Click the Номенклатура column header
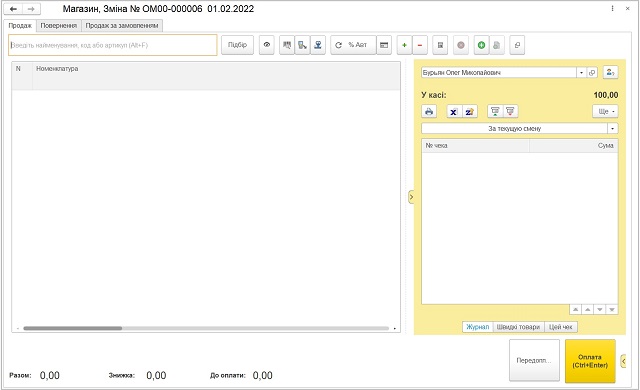This screenshot has height=390, width=640. 216,76
